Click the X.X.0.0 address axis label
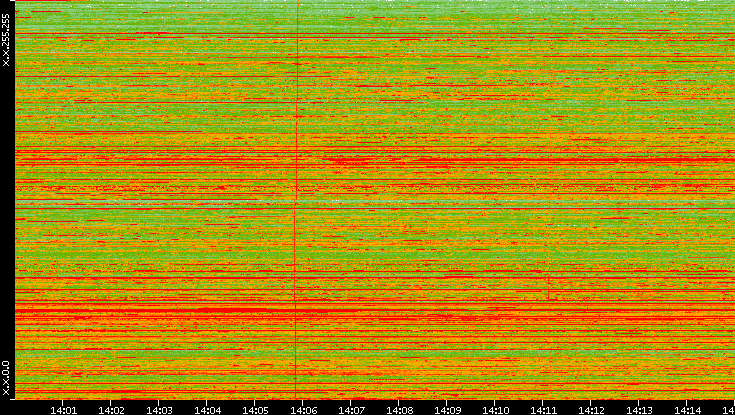735x415 pixels. [x=6, y=378]
